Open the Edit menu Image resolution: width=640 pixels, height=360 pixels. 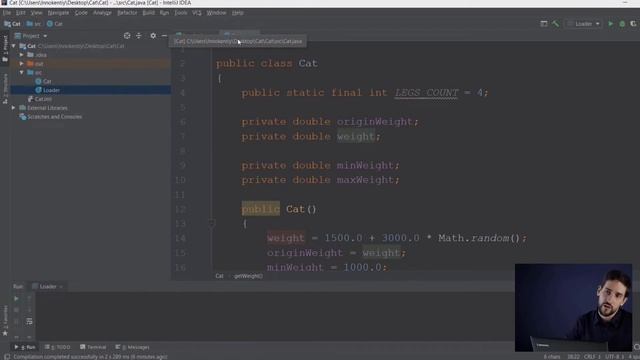click(x=20, y=13)
